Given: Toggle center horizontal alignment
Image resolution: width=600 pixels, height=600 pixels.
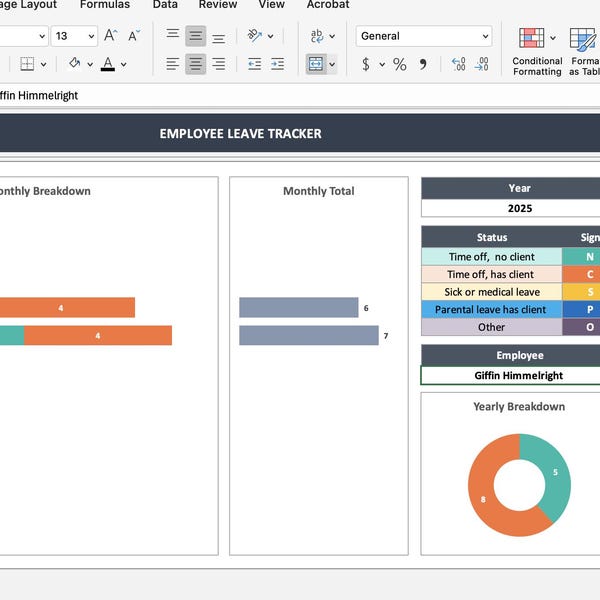Looking at the screenshot, I should 196,64.
